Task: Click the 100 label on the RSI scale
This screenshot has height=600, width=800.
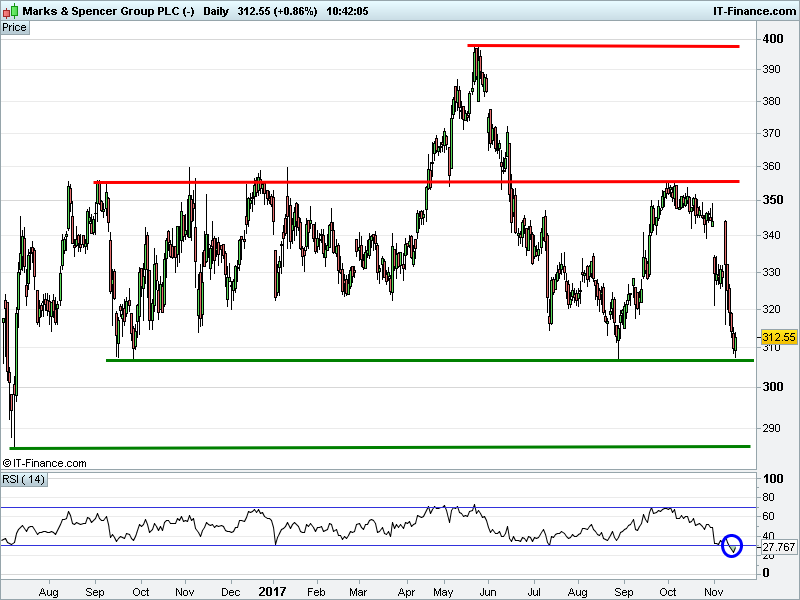Action: pyautogui.click(x=772, y=479)
